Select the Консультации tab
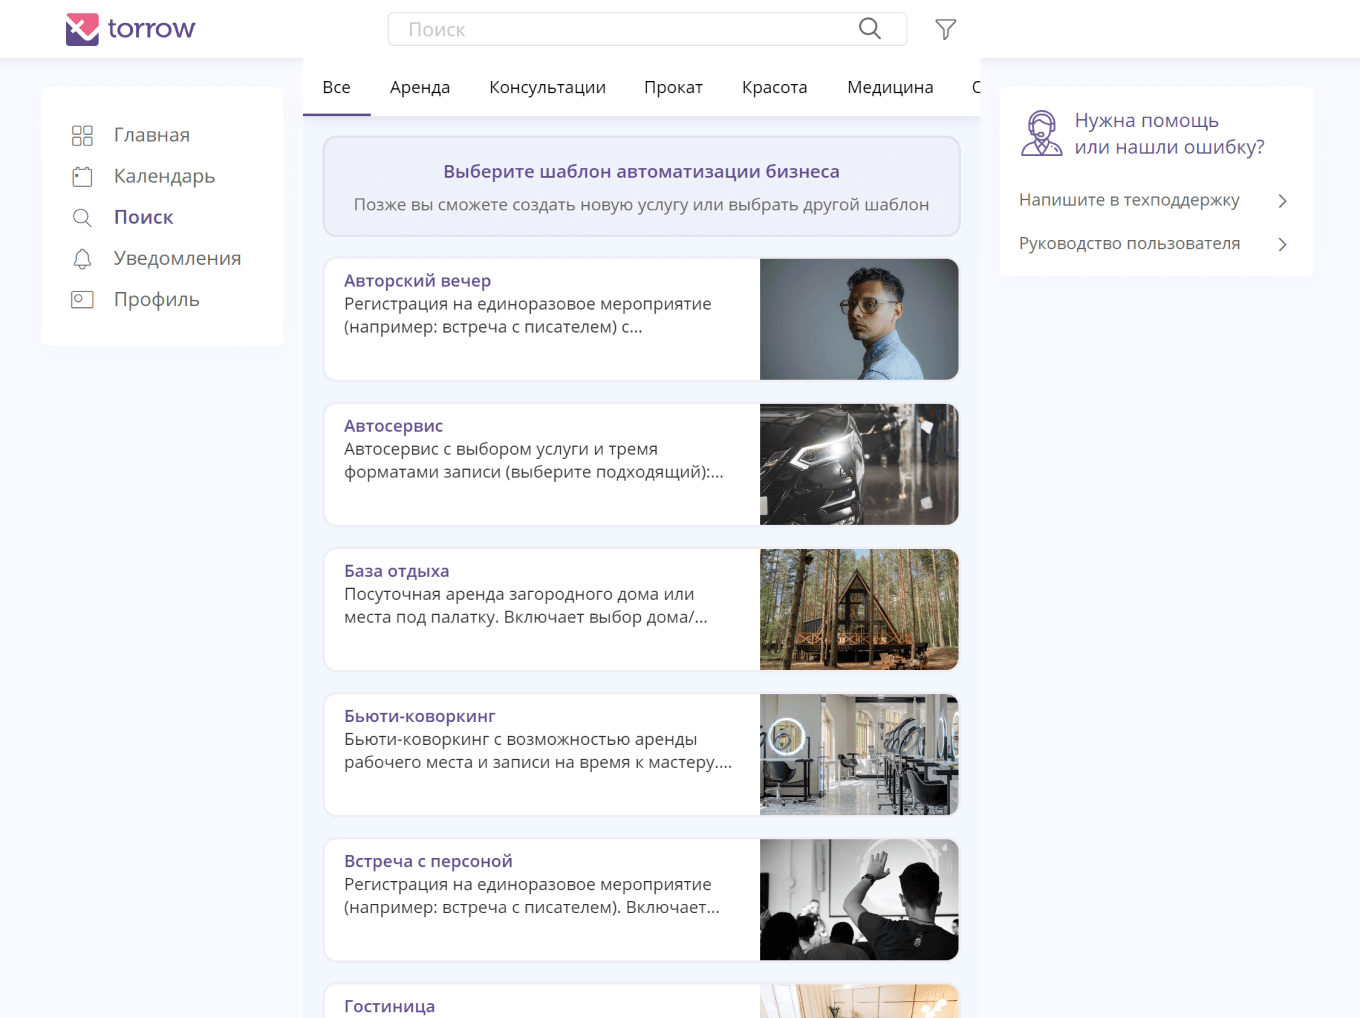 coord(547,88)
